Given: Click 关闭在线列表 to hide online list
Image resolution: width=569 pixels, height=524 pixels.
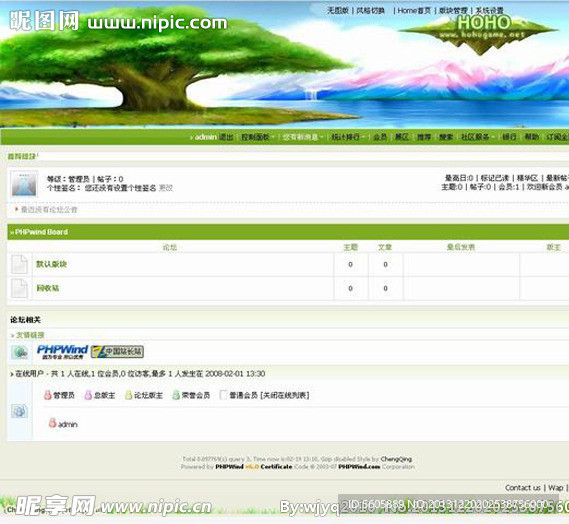Looking at the screenshot, I should pyautogui.click(x=285, y=395).
